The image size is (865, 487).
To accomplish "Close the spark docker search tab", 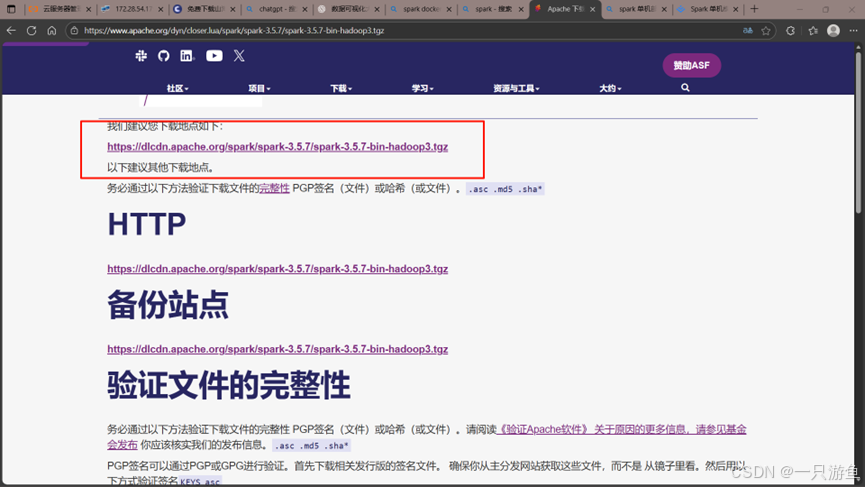I will tap(448, 9).
